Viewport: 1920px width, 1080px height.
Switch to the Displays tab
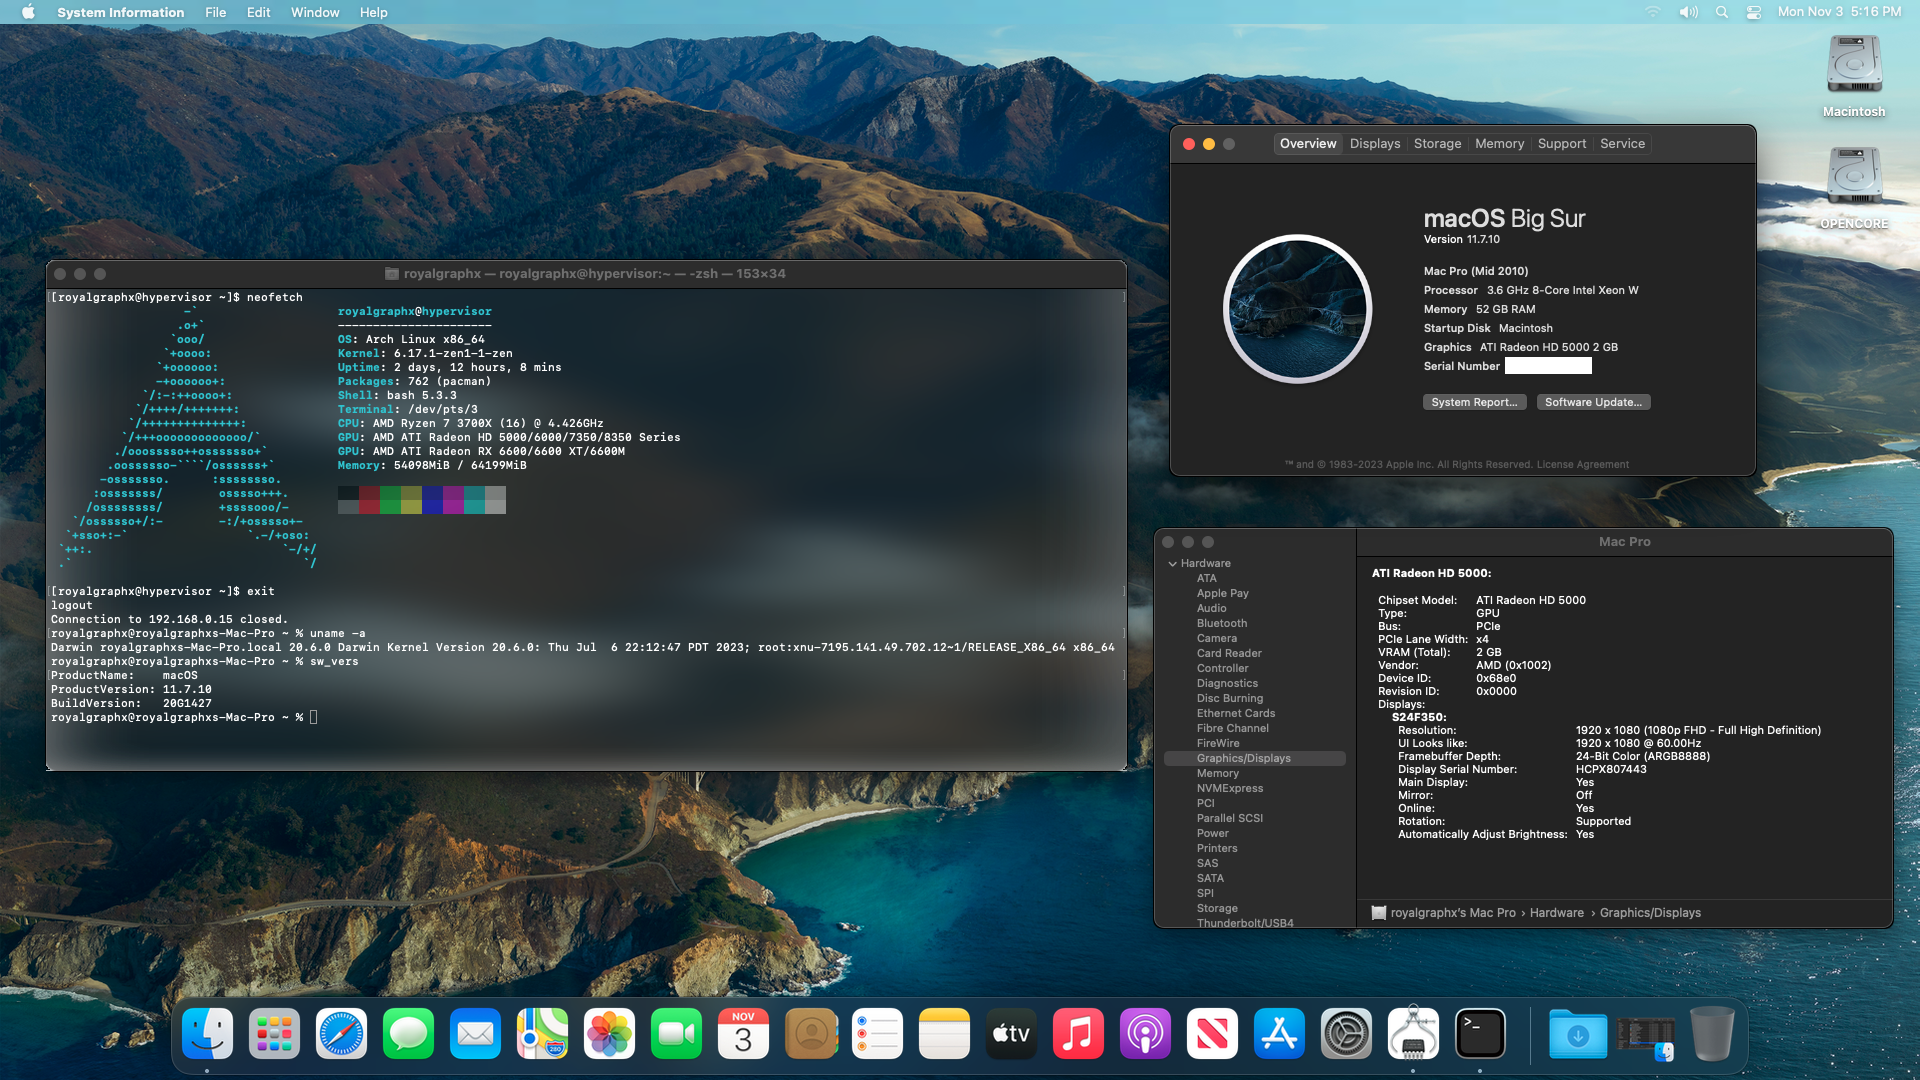click(x=1374, y=144)
